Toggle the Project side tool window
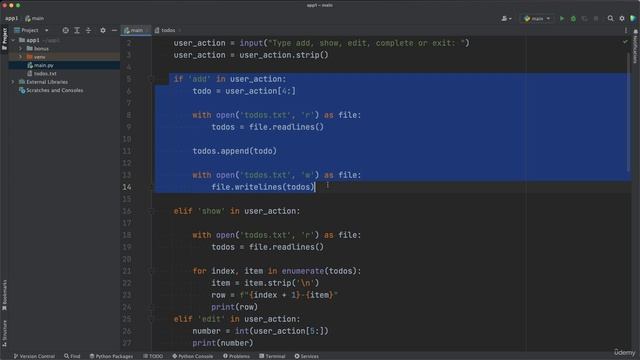 coord(4,39)
